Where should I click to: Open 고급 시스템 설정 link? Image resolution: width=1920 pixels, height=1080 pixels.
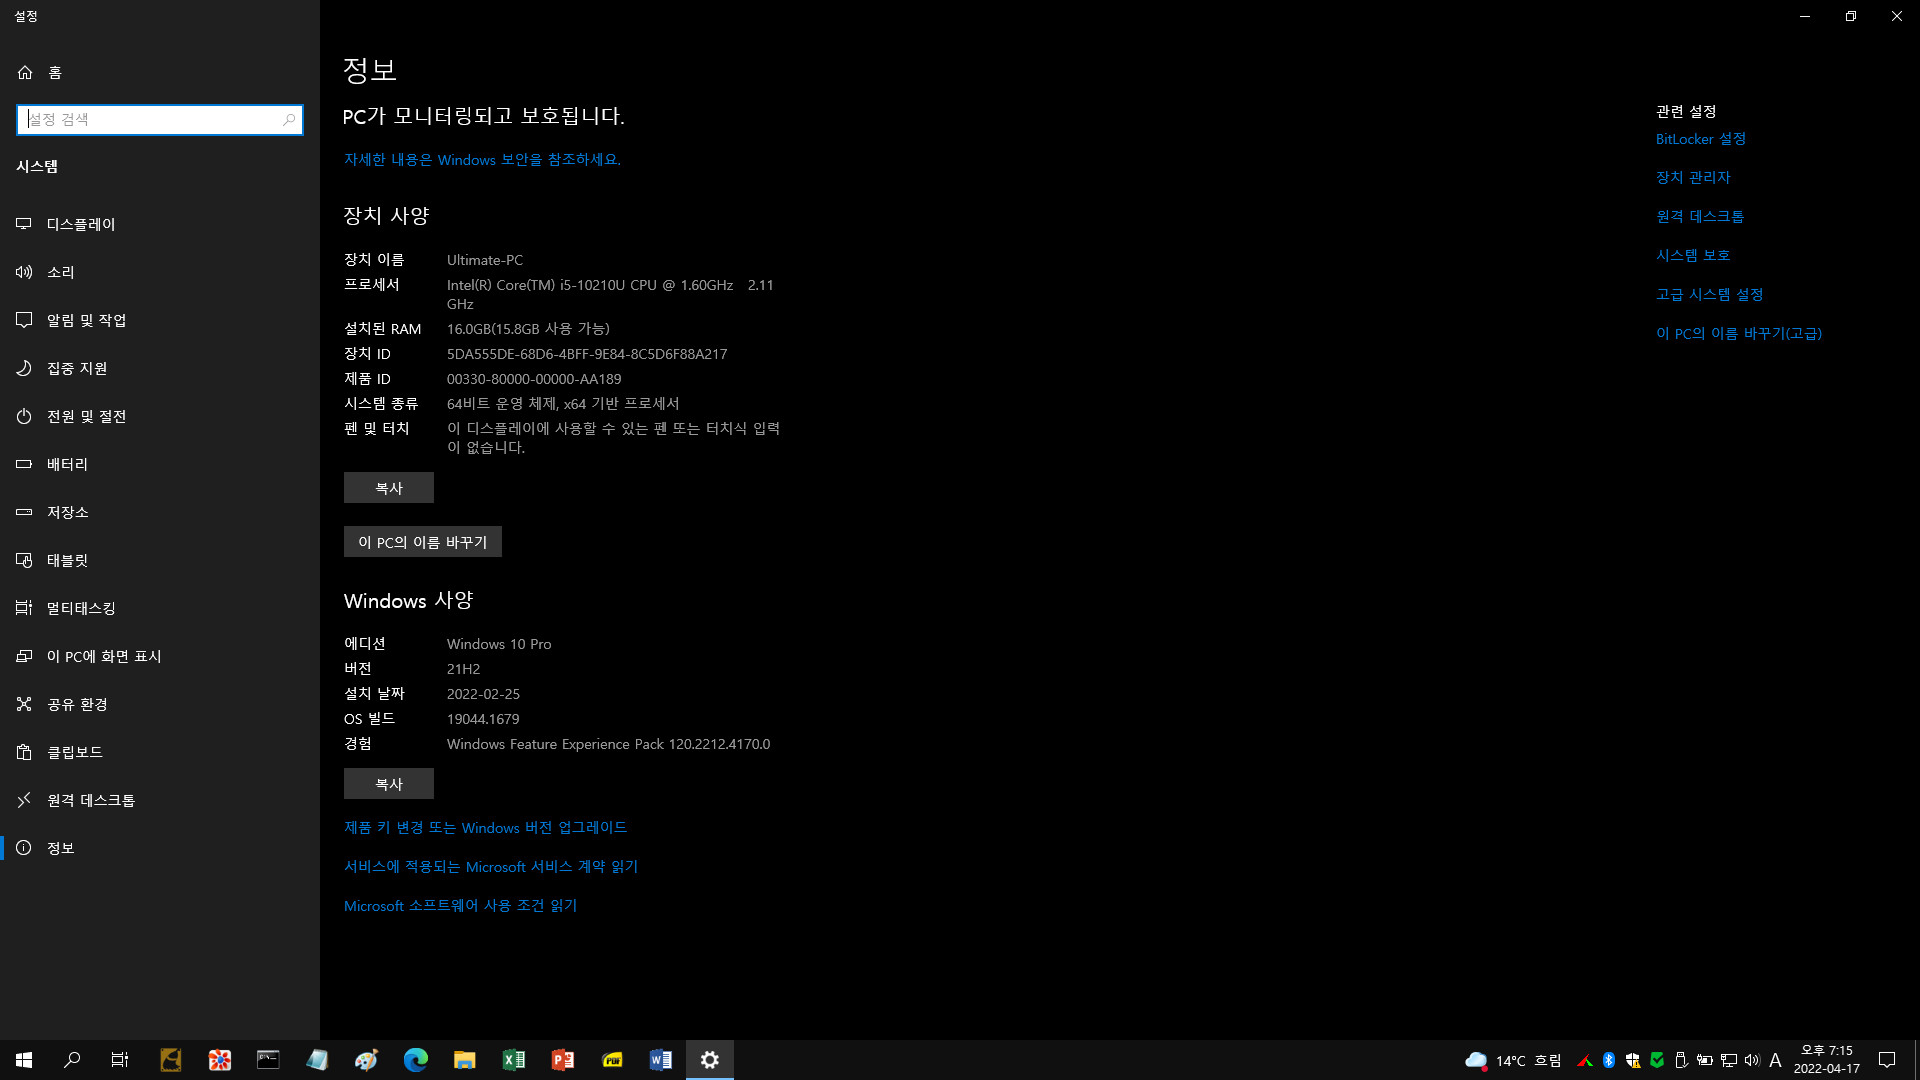coord(1710,294)
